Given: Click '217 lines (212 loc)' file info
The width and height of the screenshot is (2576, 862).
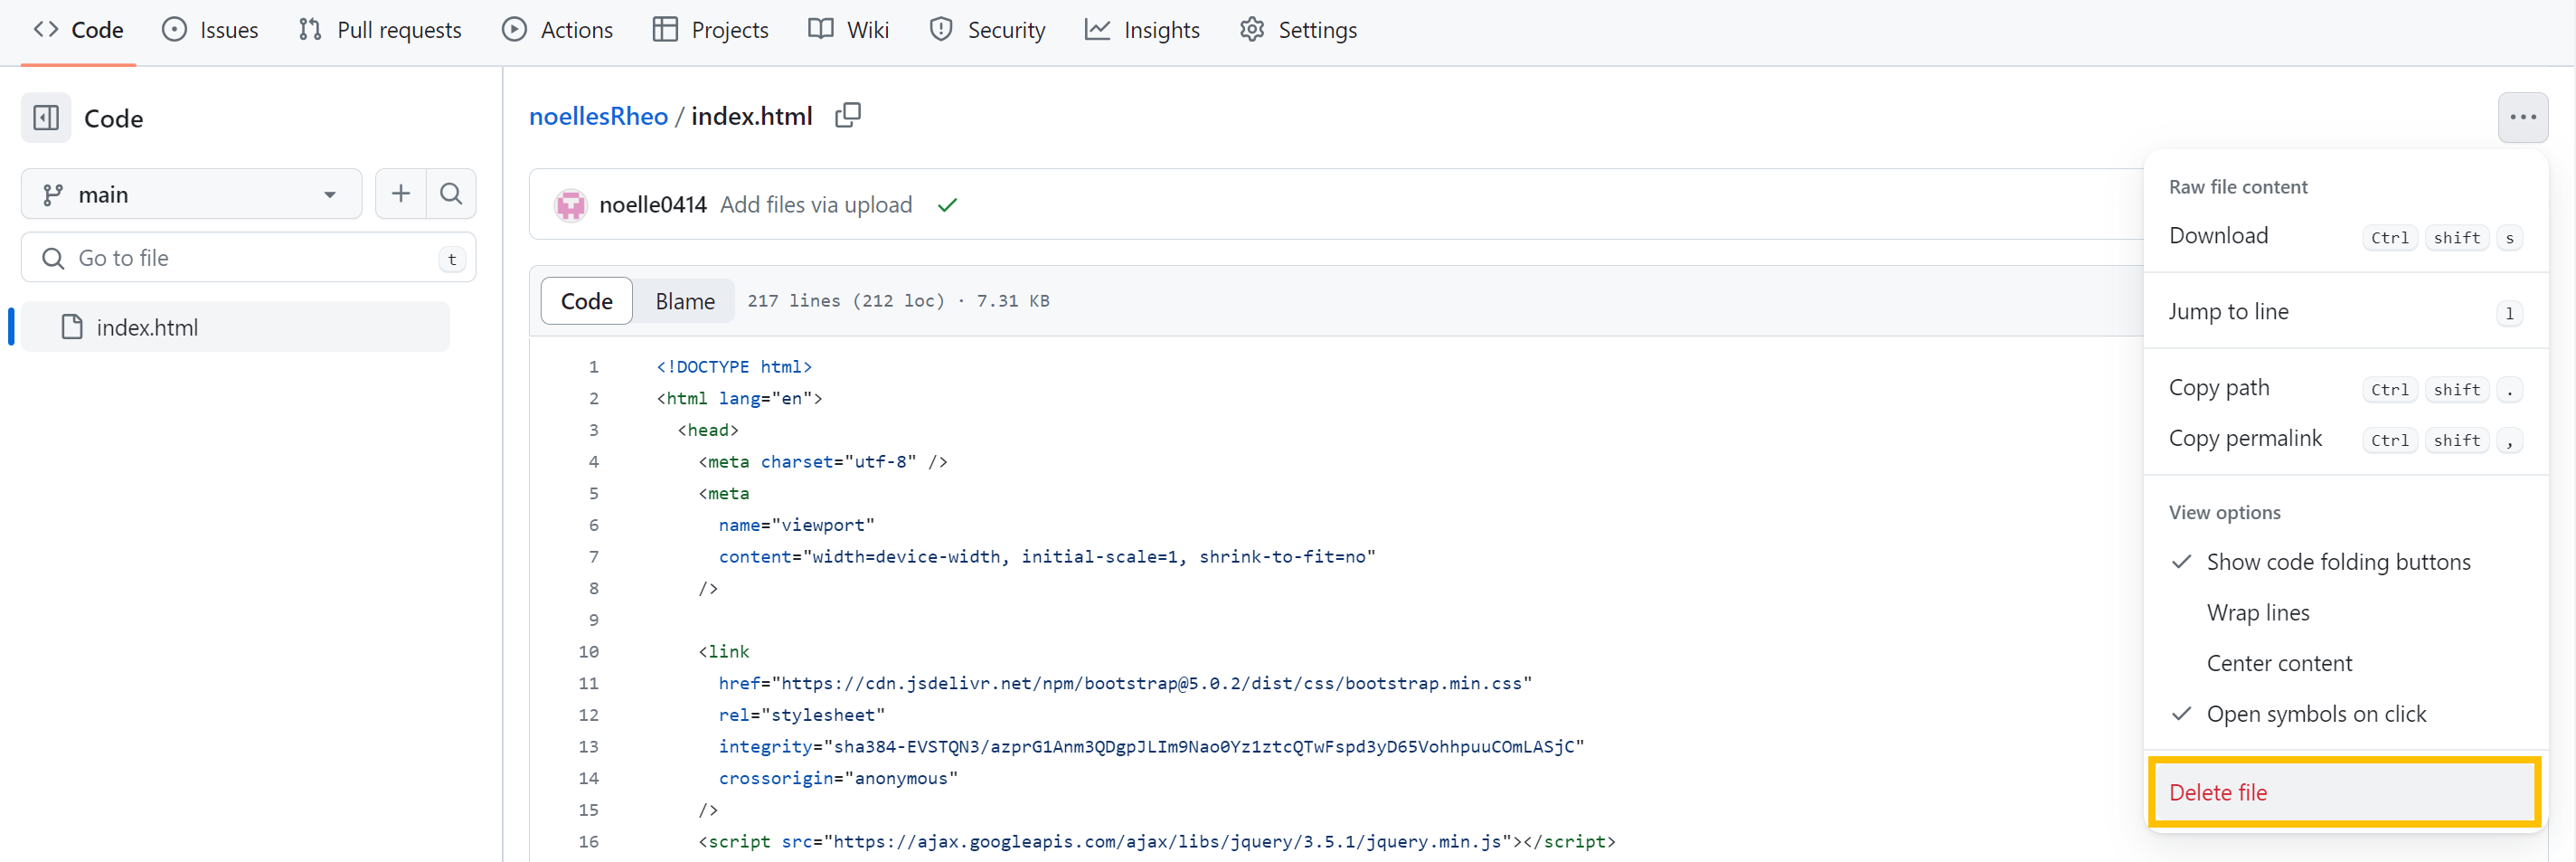Looking at the screenshot, I should [846, 301].
